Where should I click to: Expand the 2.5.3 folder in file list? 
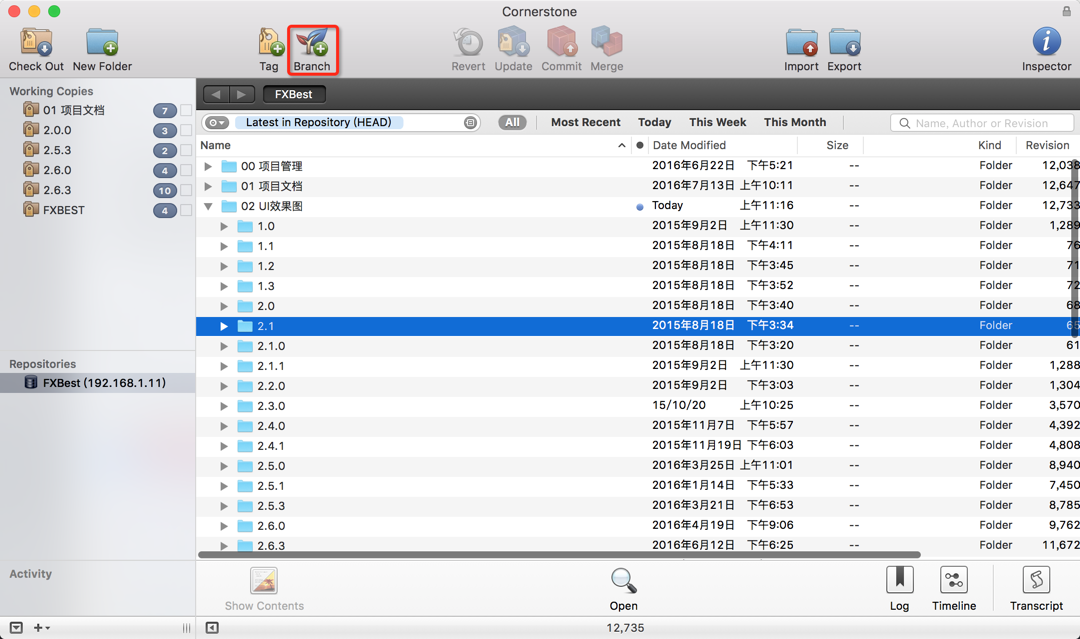(x=224, y=505)
